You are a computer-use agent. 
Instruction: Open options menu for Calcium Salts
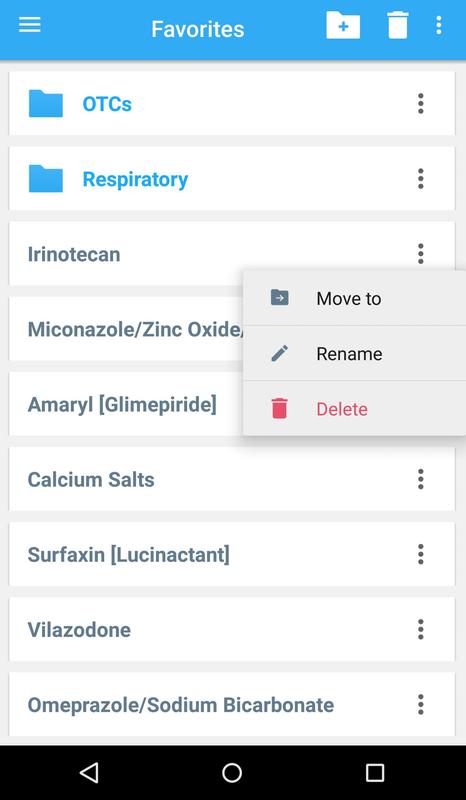[x=421, y=479]
